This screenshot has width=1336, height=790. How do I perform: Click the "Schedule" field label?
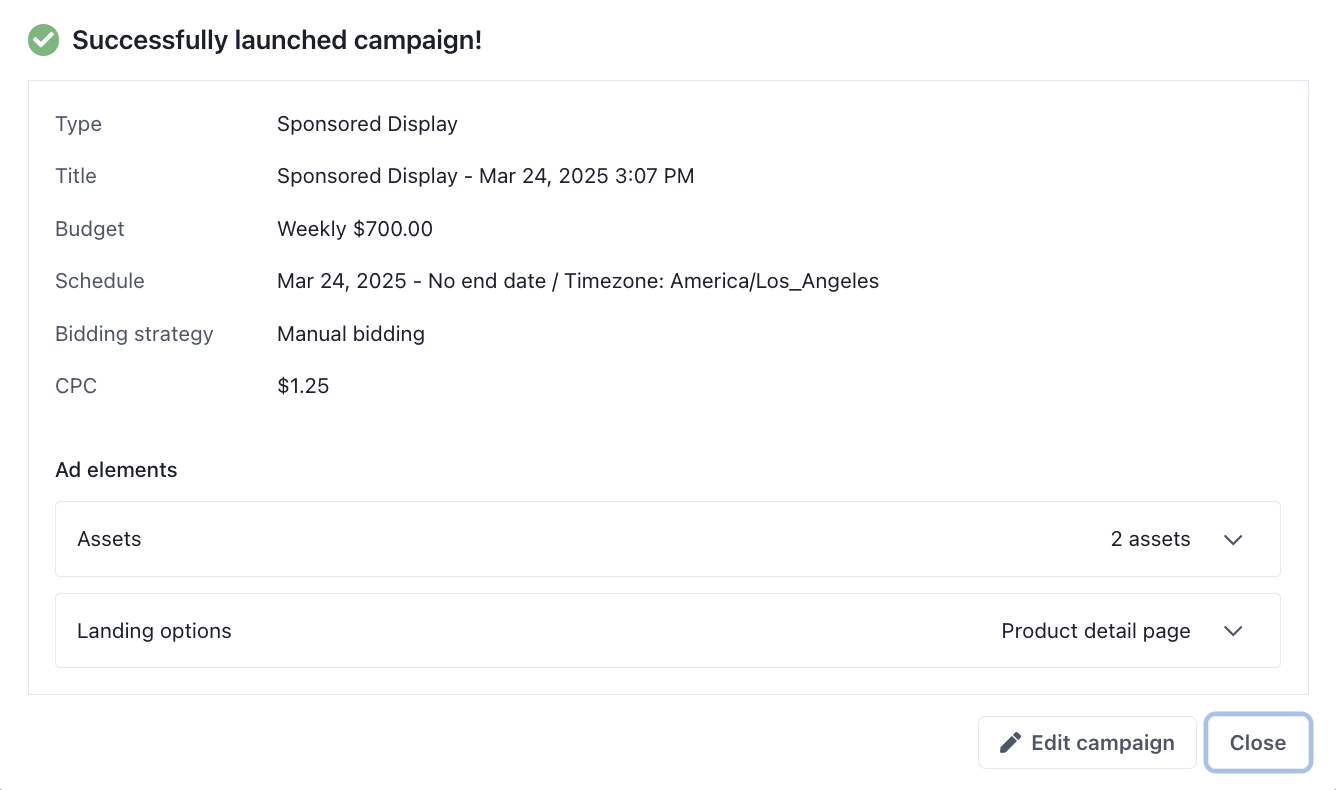(100, 281)
